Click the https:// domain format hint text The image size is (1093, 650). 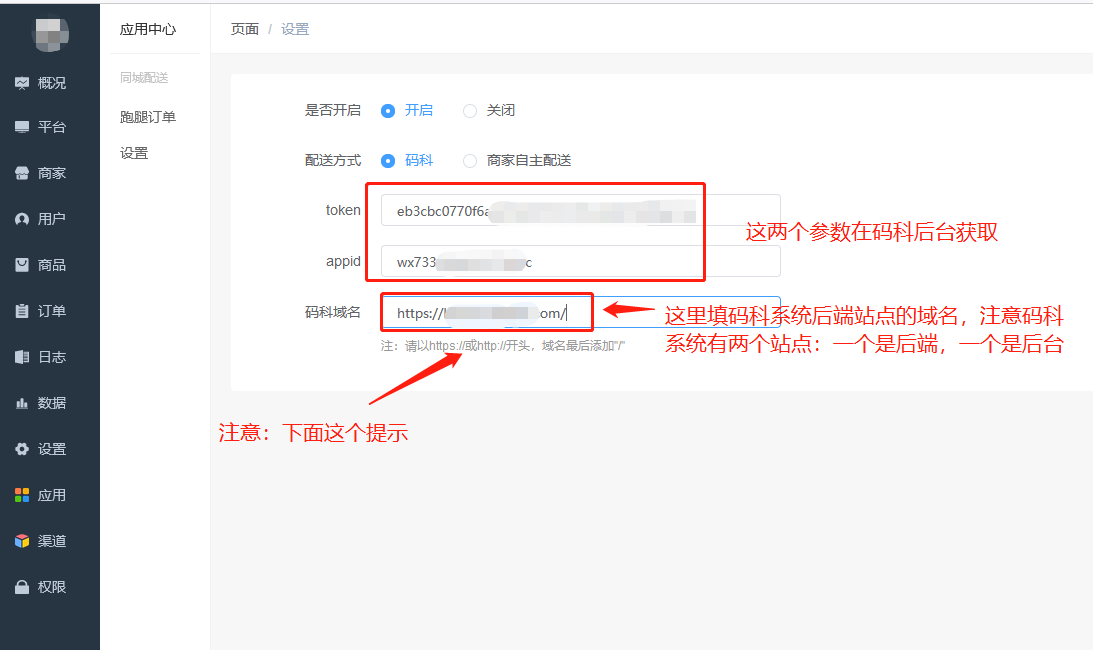[x=503, y=346]
